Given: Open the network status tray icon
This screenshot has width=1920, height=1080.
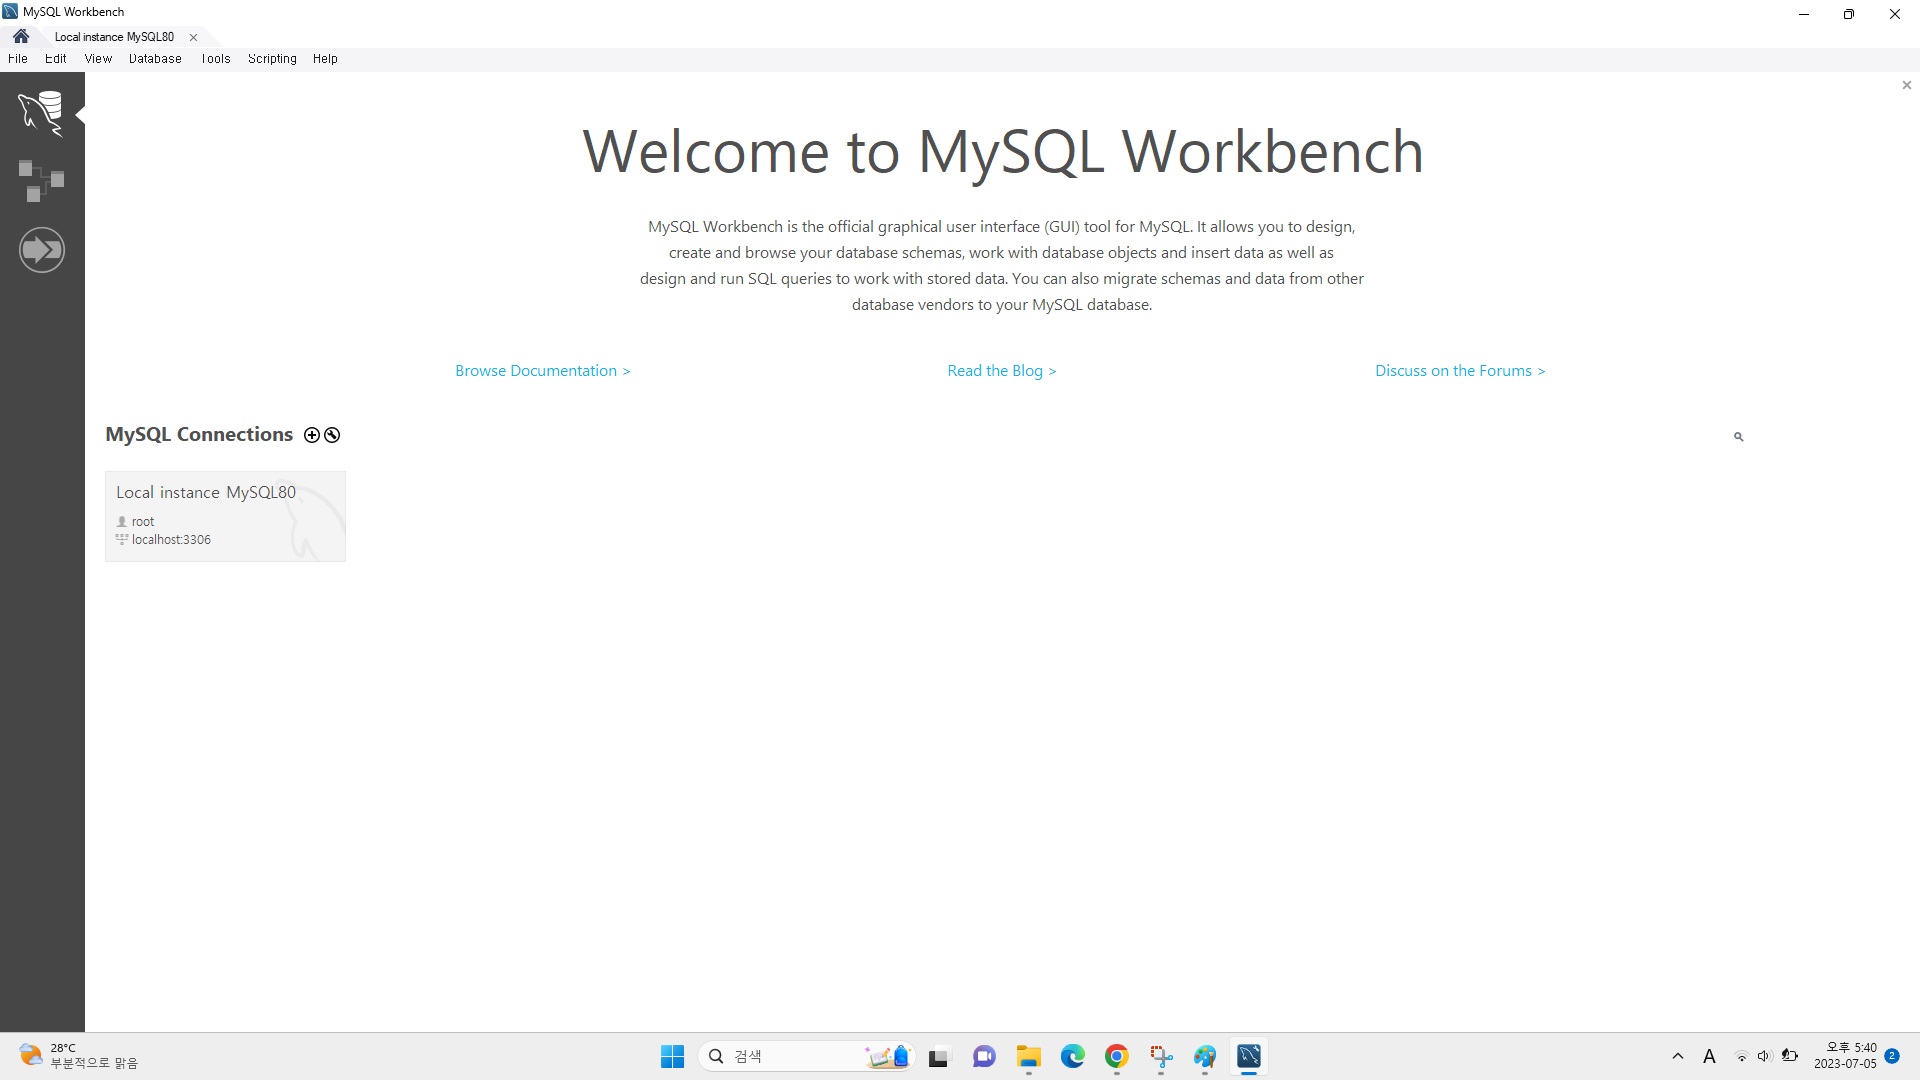Looking at the screenshot, I should 1741,1057.
